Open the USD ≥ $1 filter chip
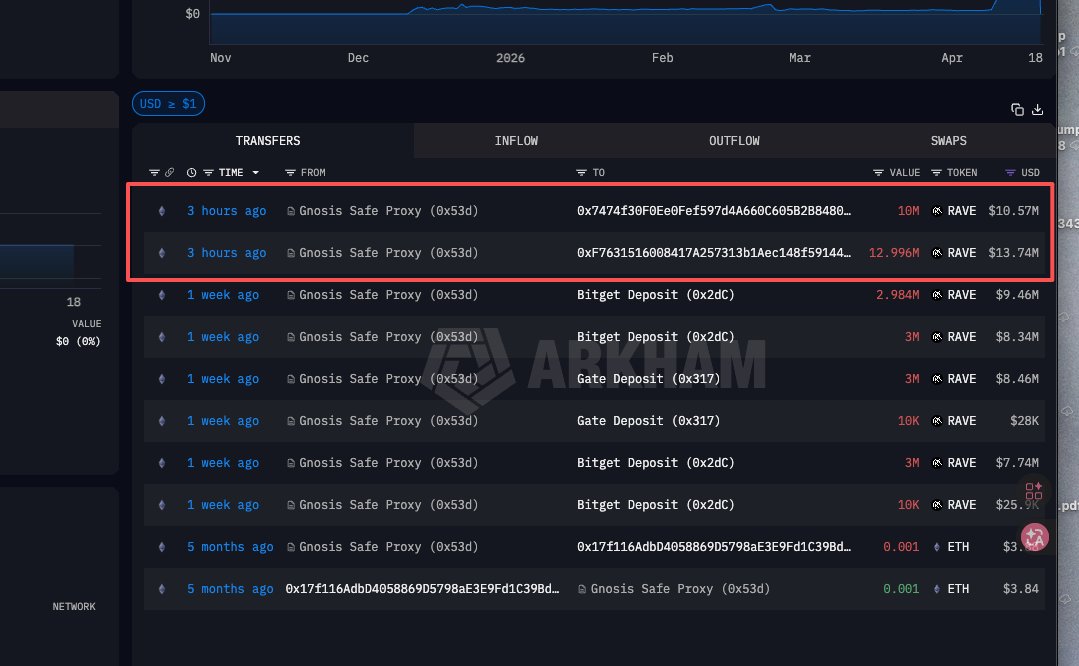1079x666 pixels. (168, 104)
